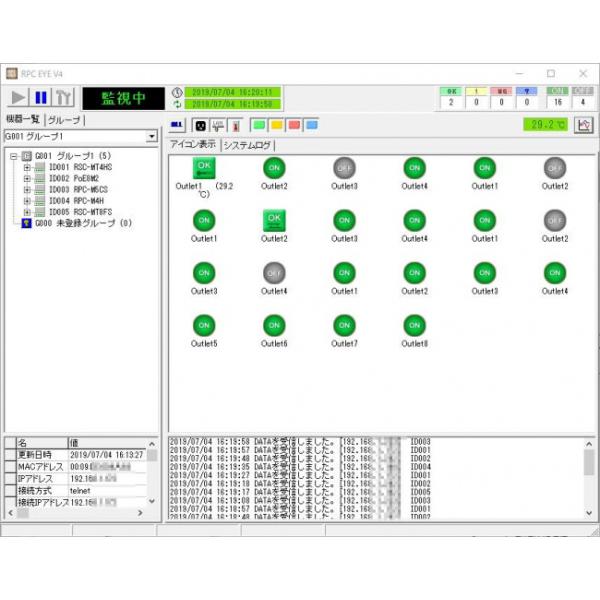Toggle the blue status filter
Viewport: 600px width, 600px height.
312,125
